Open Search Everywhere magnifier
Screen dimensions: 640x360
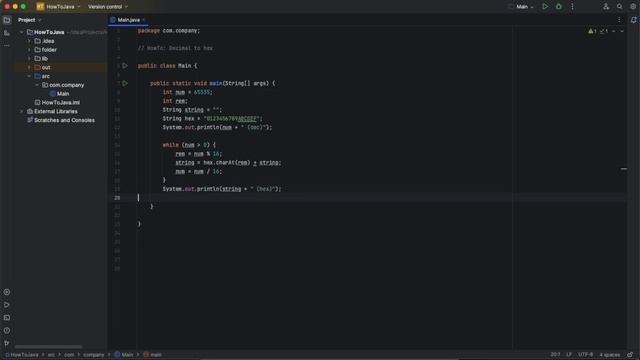620,7
